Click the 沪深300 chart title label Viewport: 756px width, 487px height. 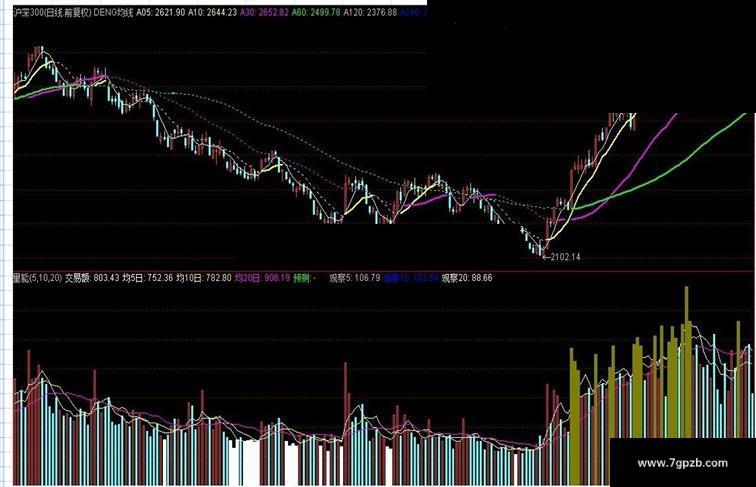click(x=53, y=13)
